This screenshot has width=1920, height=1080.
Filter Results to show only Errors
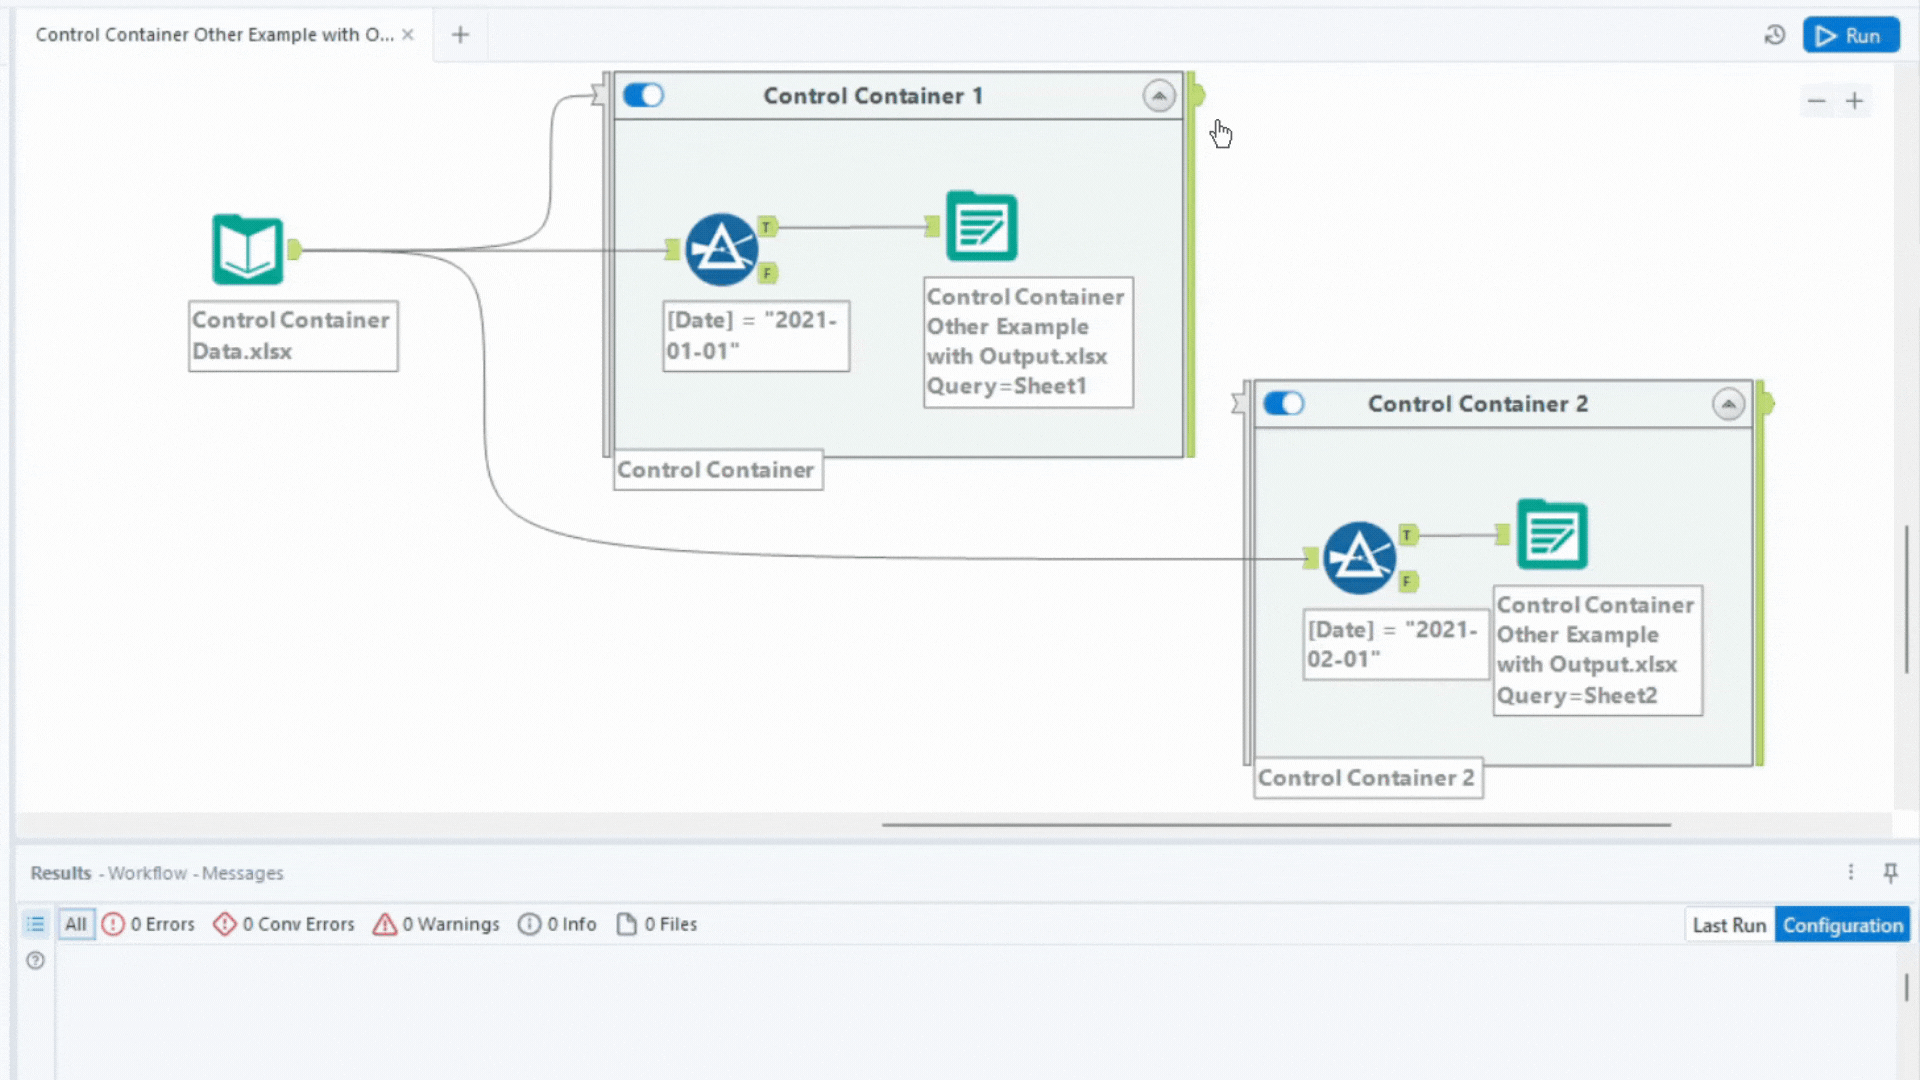point(114,924)
